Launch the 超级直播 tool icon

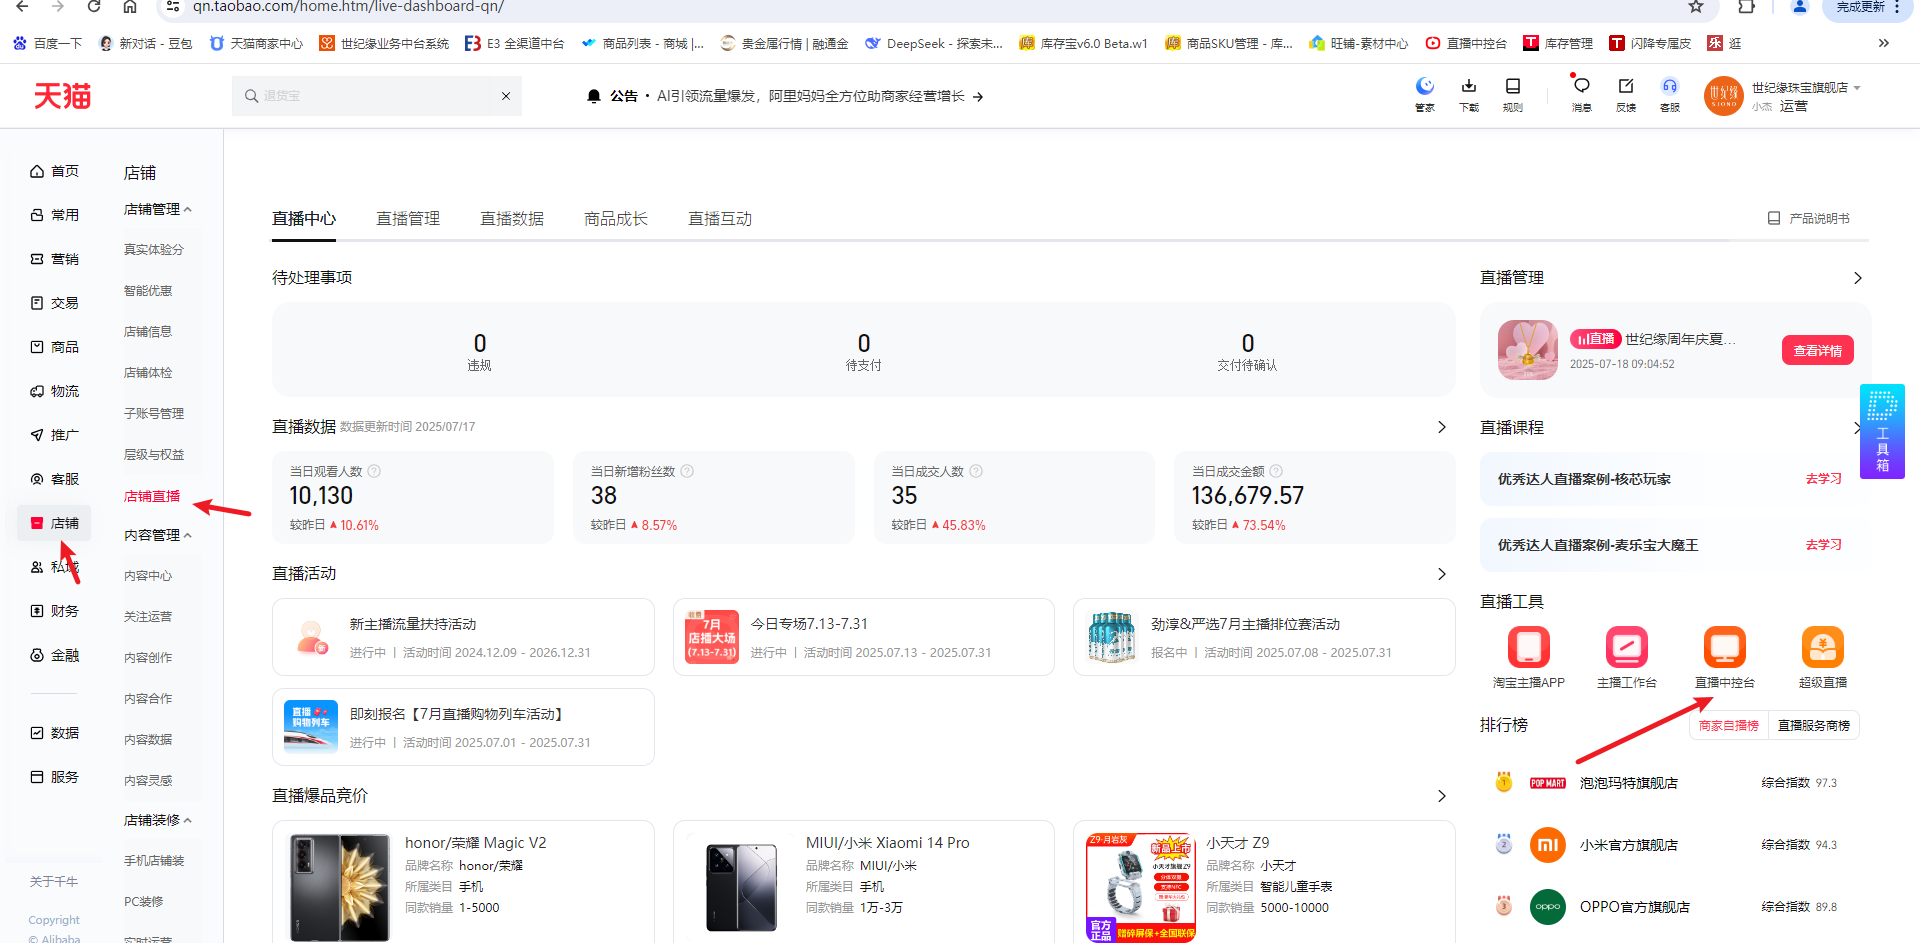tap(1822, 648)
